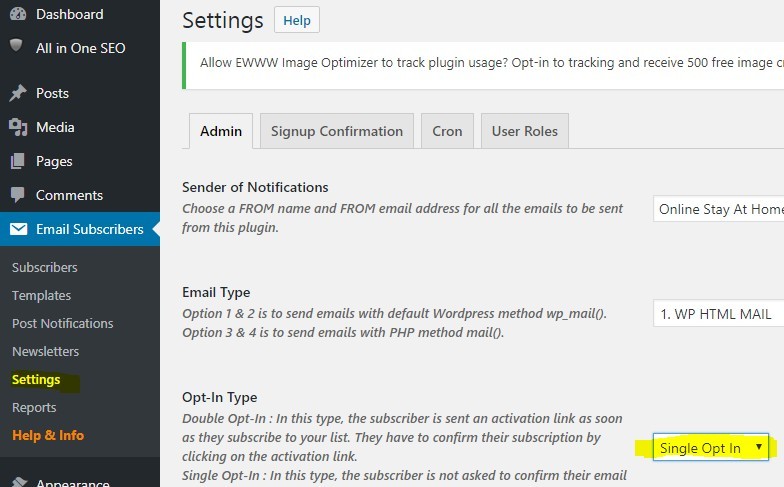Open the Media section
The height and width of the screenshot is (487, 784).
tap(55, 127)
